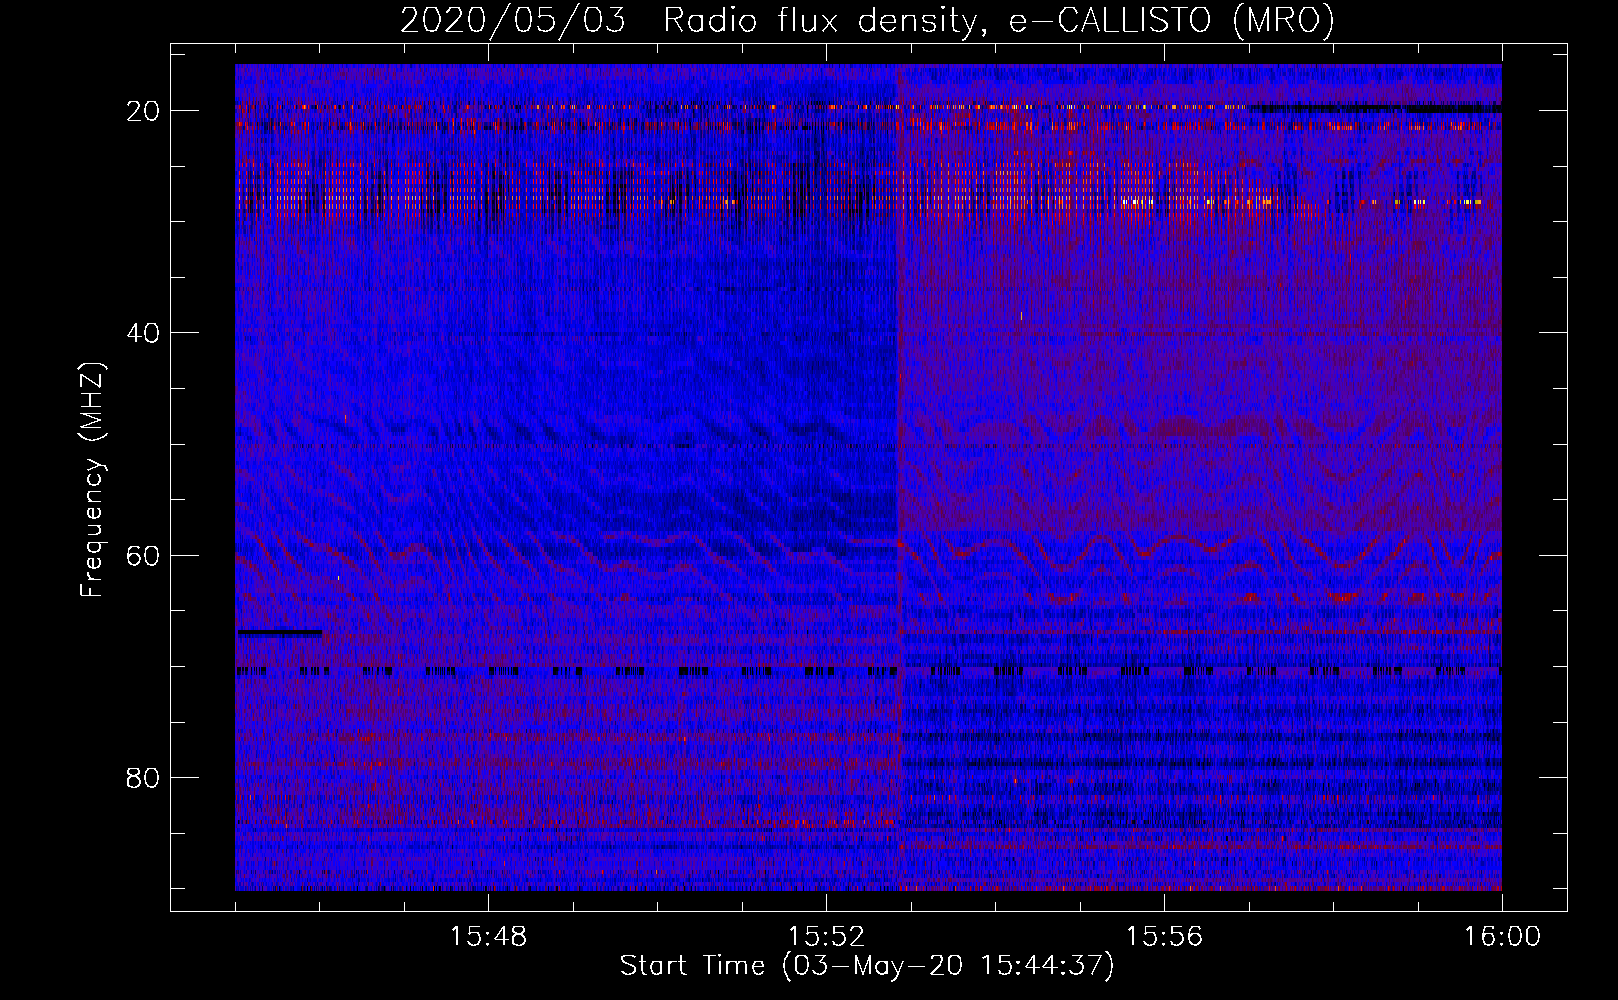Click the 80 frequency tick label

[144, 778]
